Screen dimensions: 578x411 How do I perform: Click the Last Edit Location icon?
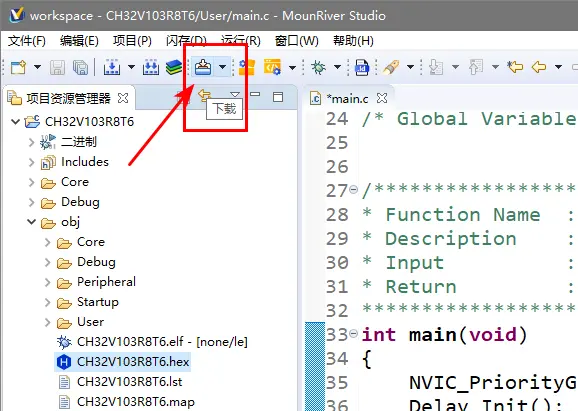tap(515, 67)
